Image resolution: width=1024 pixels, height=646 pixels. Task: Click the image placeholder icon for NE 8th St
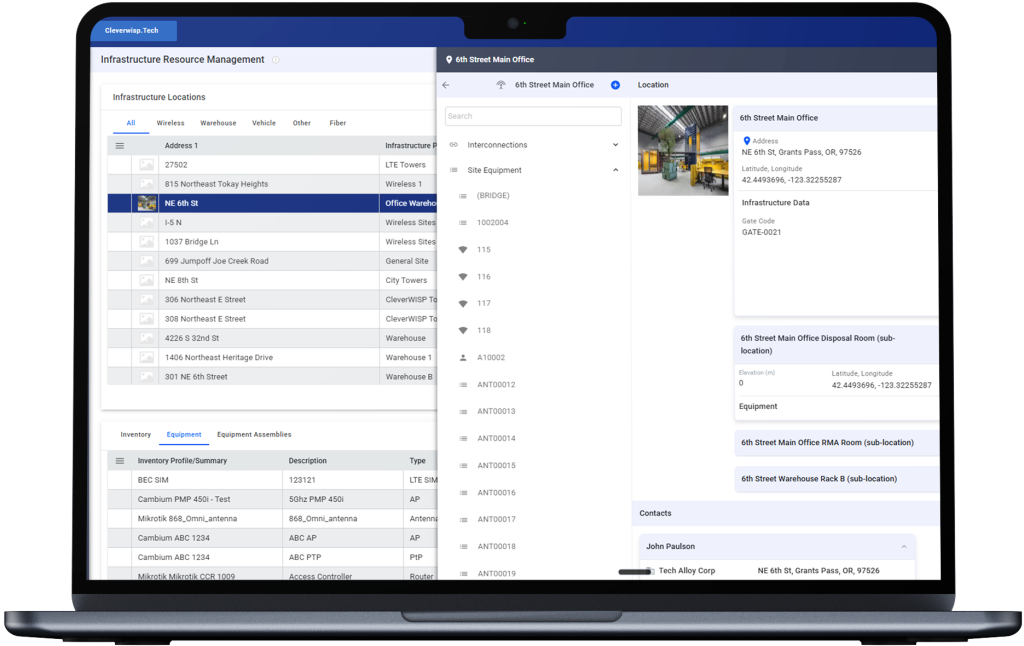tap(146, 280)
